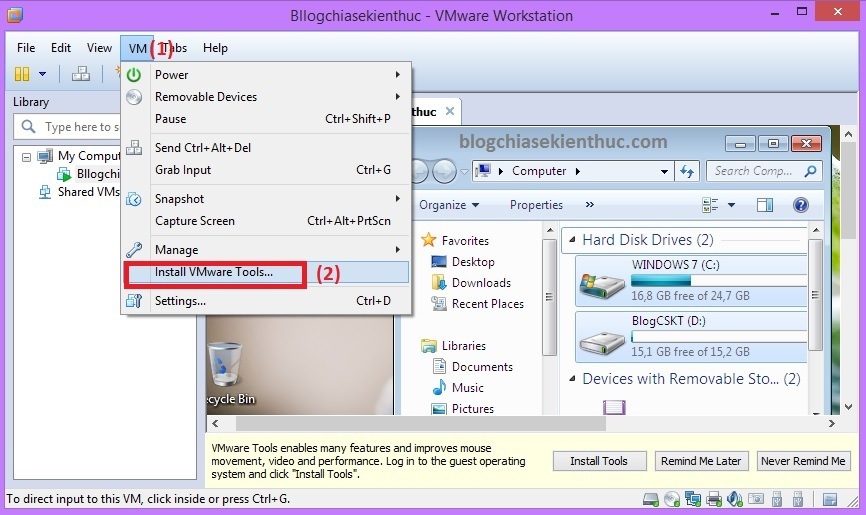Click the CD/DVD drive status icon
Image resolution: width=866 pixels, height=515 pixels.
pyautogui.click(x=672, y=499)
